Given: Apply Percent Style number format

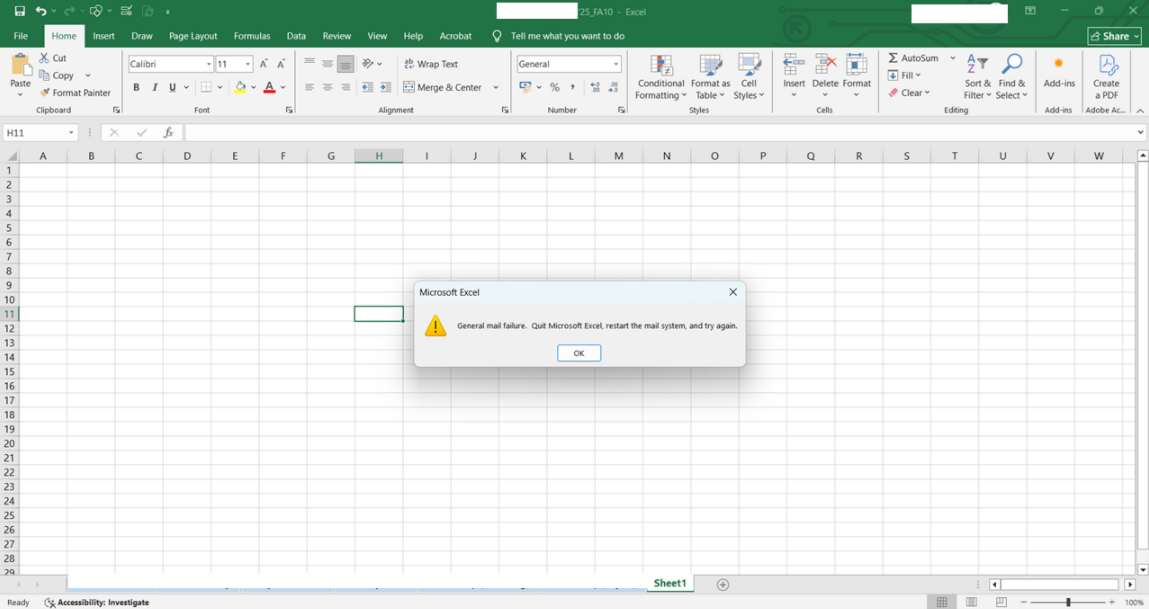Looking at the screenshot, I should [555, 87].
